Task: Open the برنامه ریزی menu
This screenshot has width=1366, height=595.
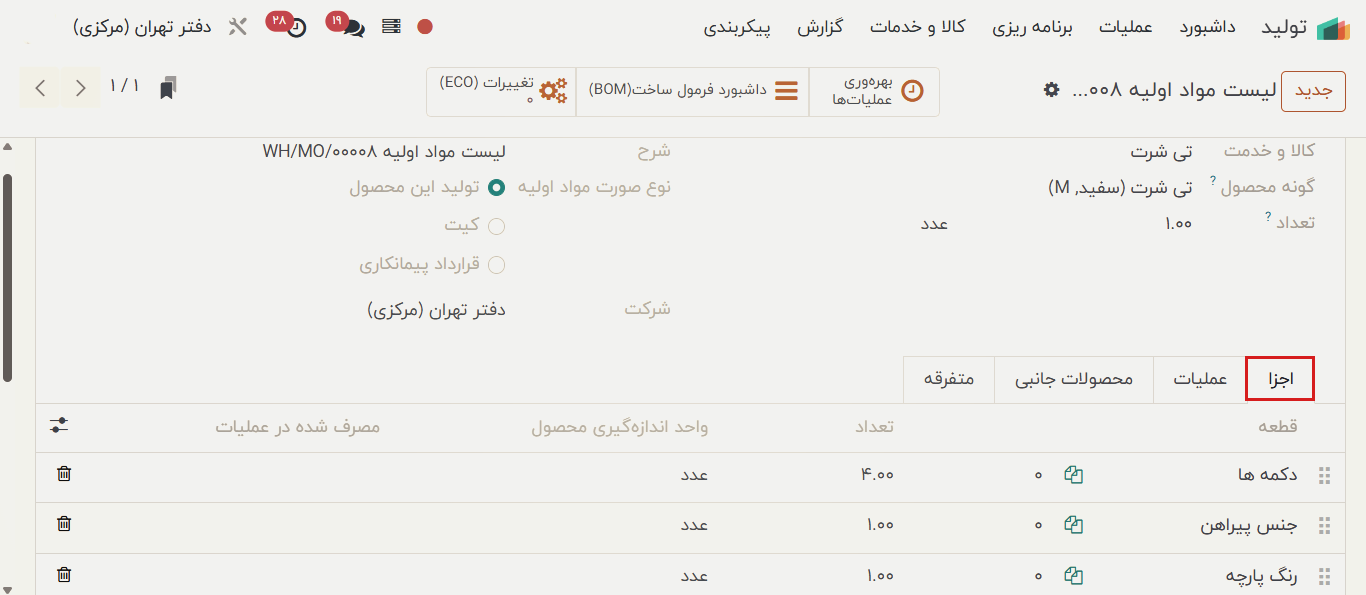Action: coord(1032,27)
